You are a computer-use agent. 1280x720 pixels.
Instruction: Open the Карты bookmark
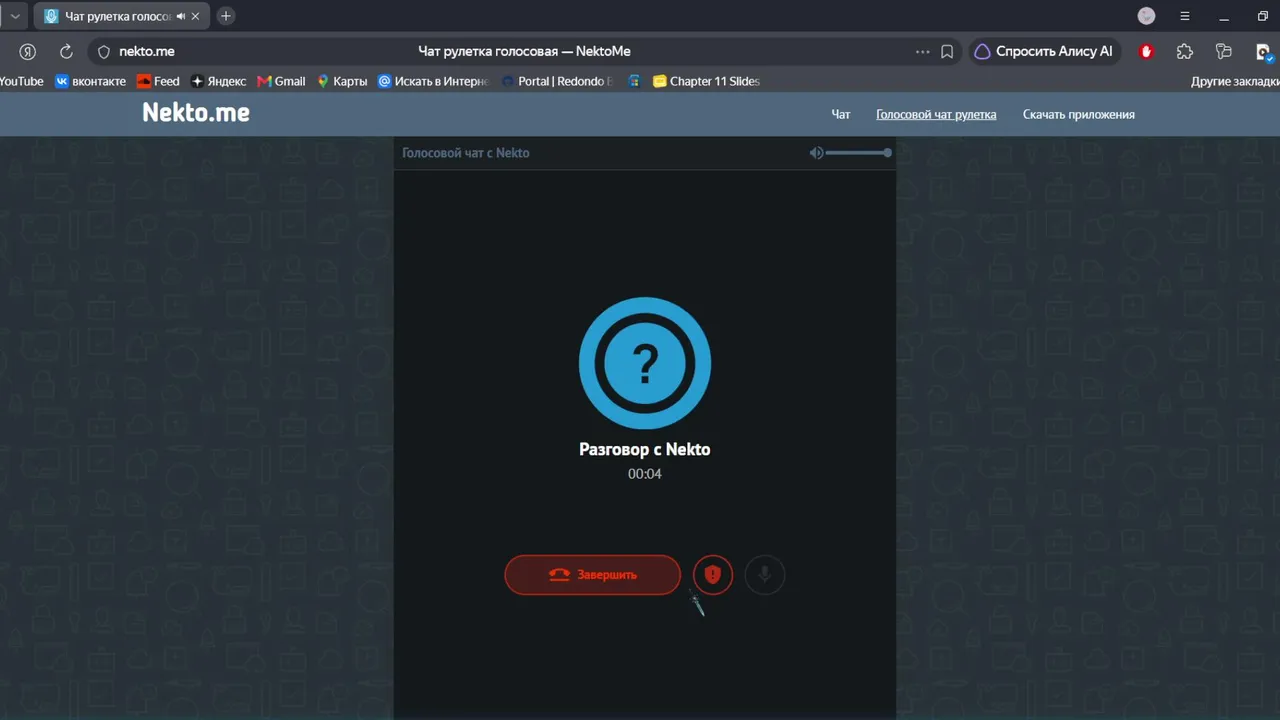click(342, 81)
